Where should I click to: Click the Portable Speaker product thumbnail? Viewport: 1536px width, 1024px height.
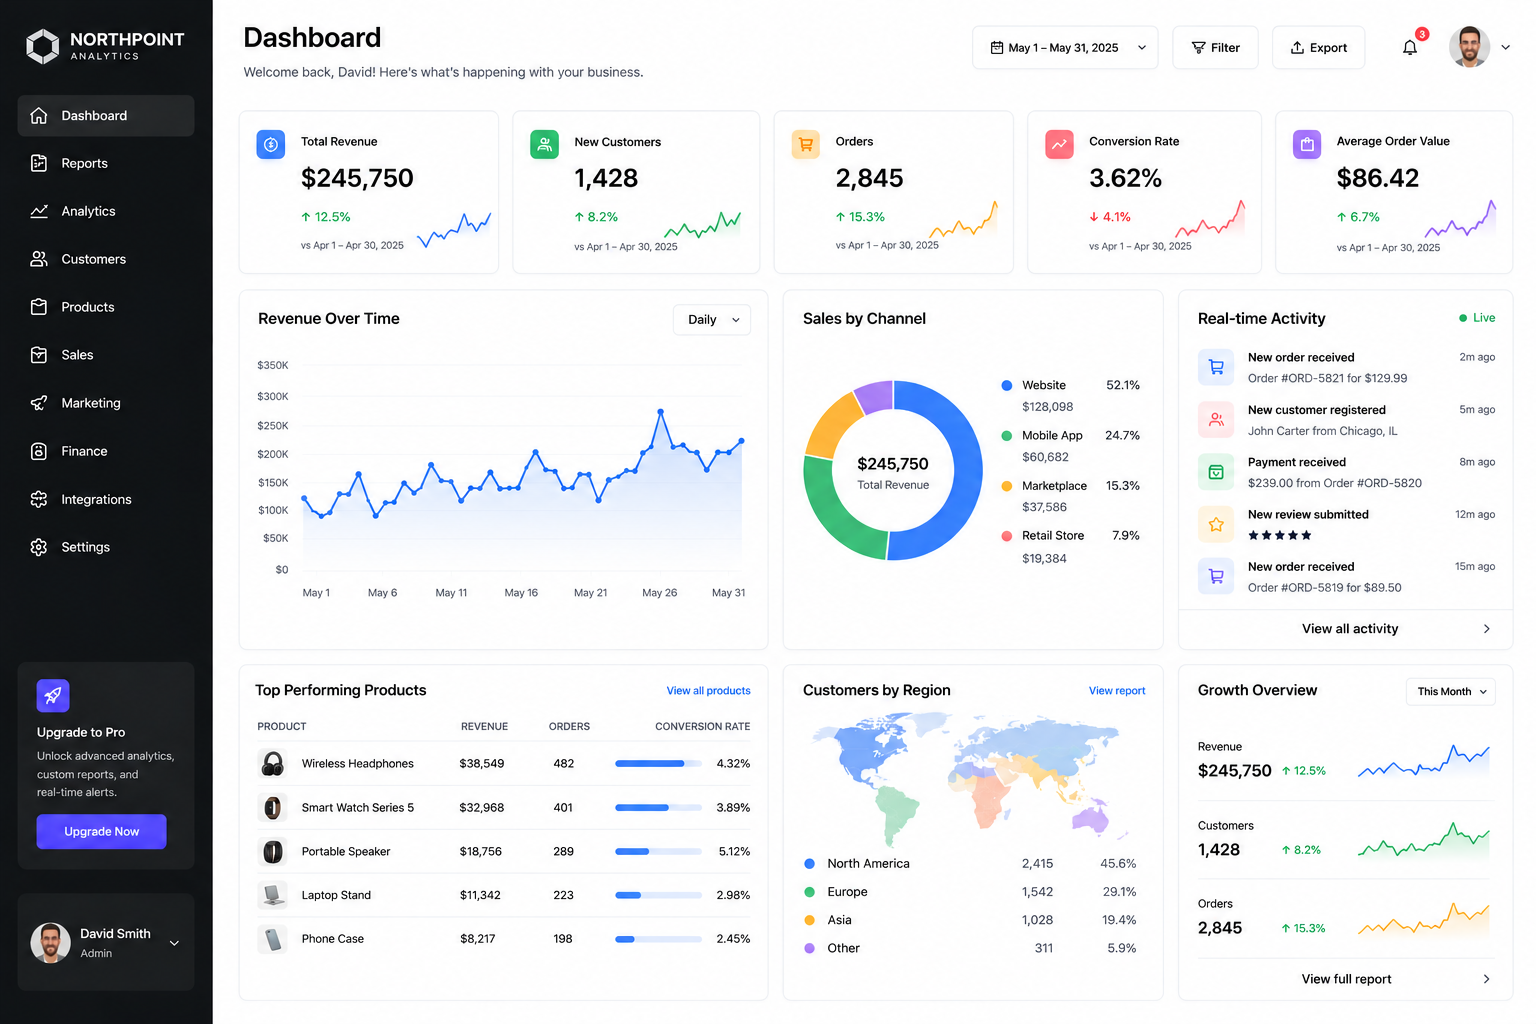tap(272, 852)
